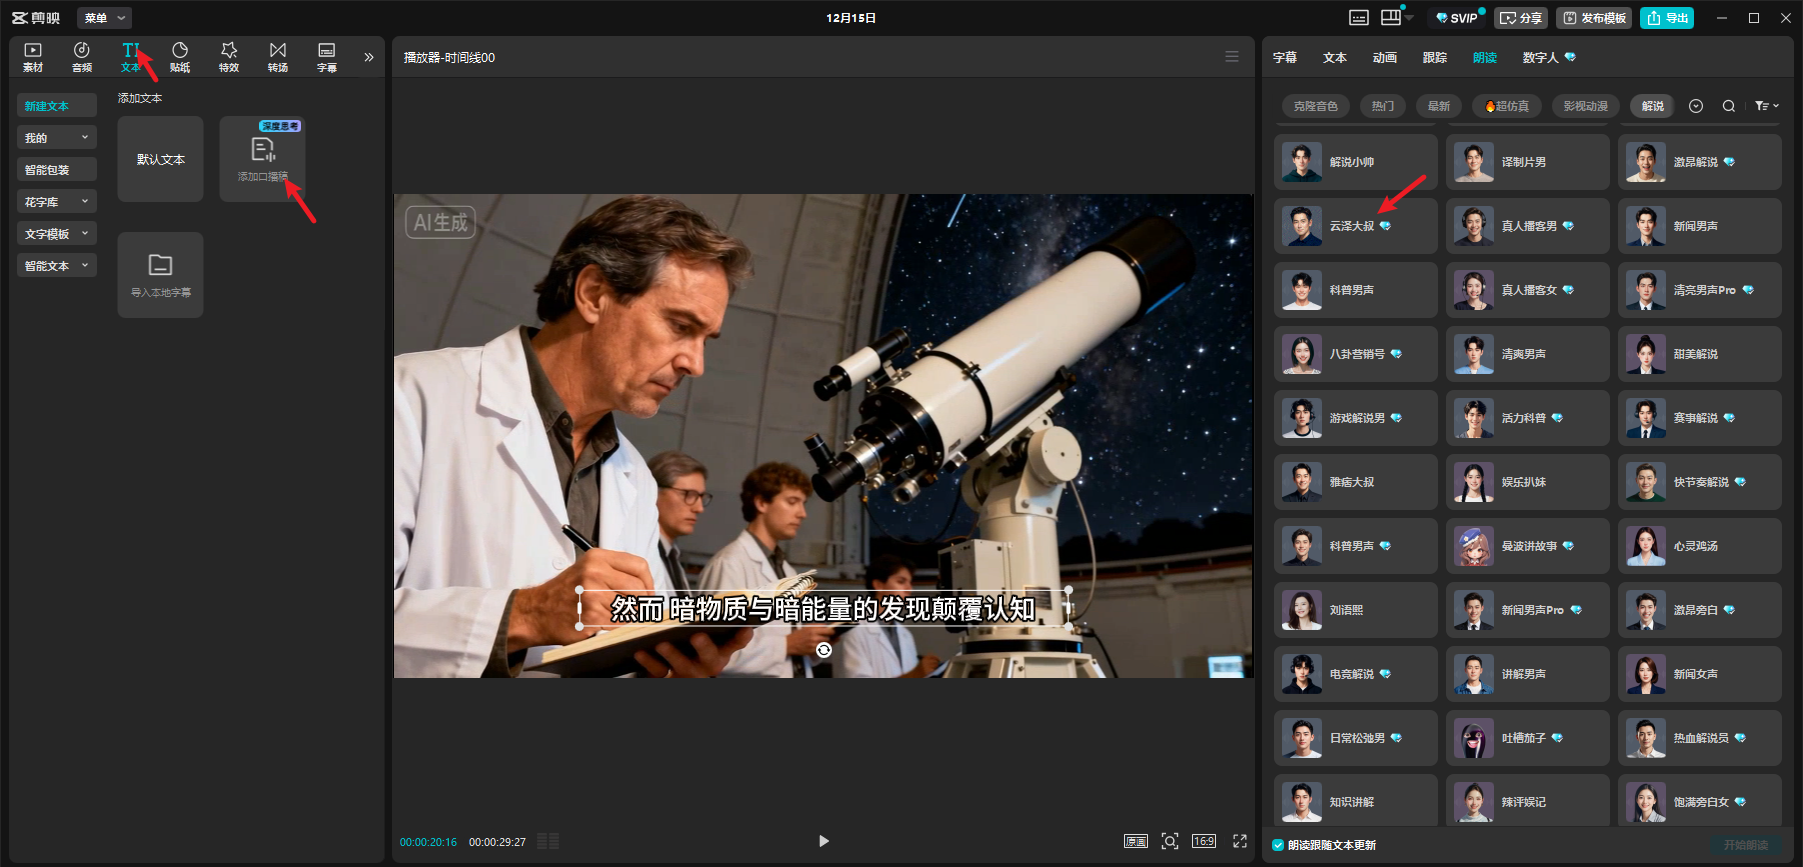The width and height of the screenshot is (1803, 867).
Task: Click the search icon in voice panel
Action: 1728,106
